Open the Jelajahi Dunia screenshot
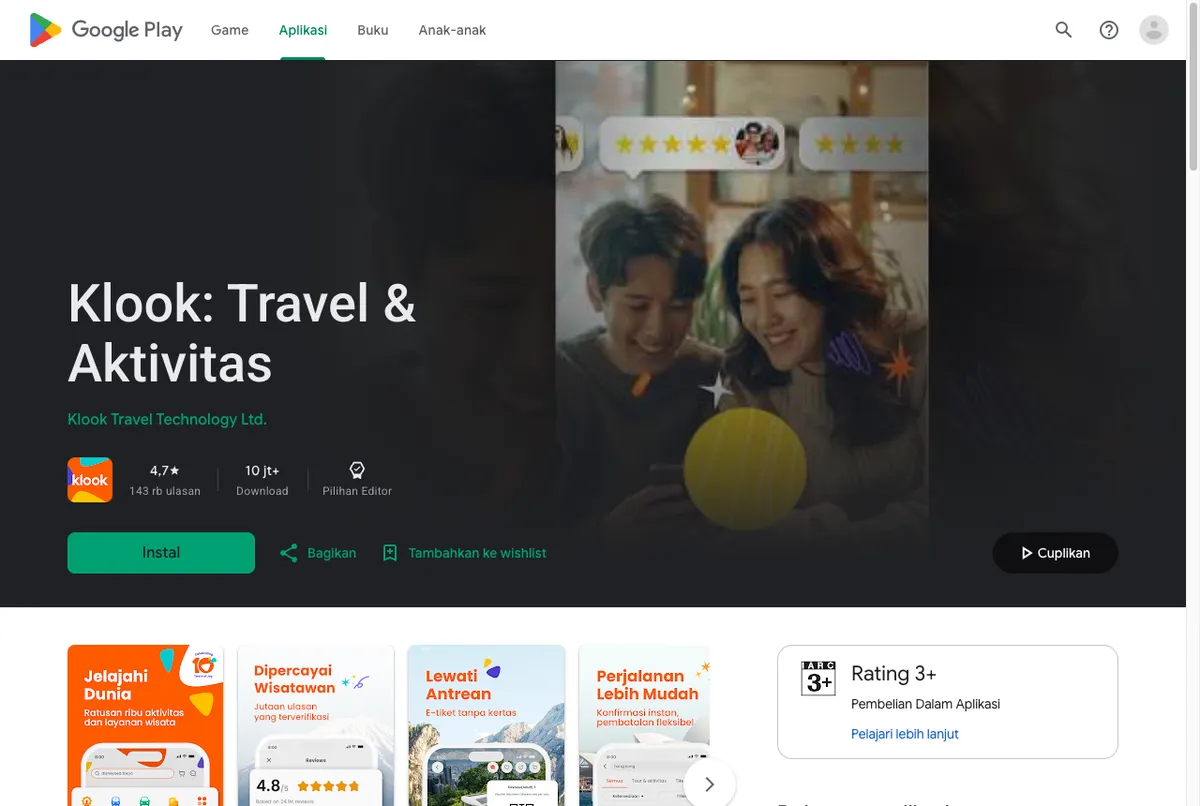This screenshot has height=806, width=1200. pyautogui.click(x=145, y=726)
